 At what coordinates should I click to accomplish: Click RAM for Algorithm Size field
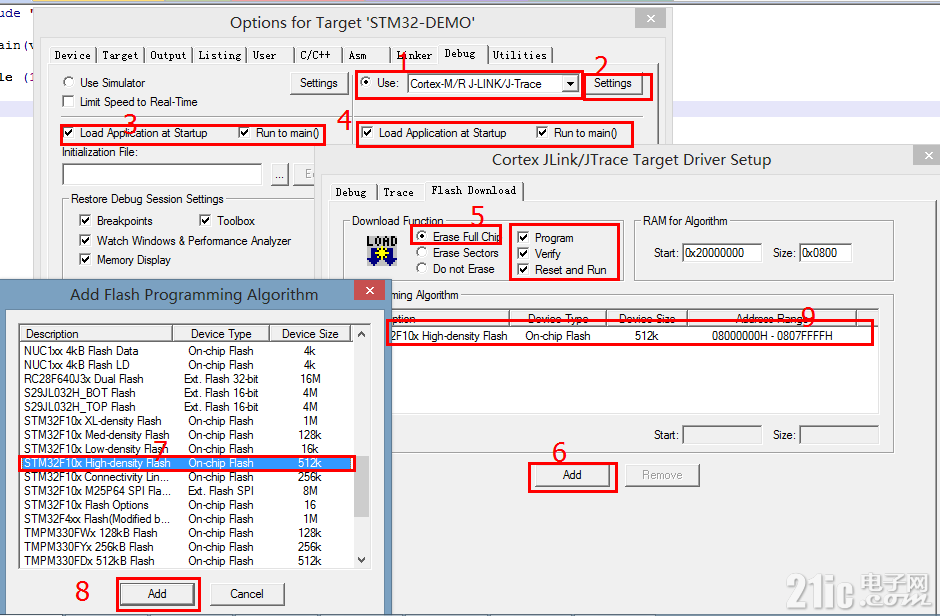click(x=825, y=253)
